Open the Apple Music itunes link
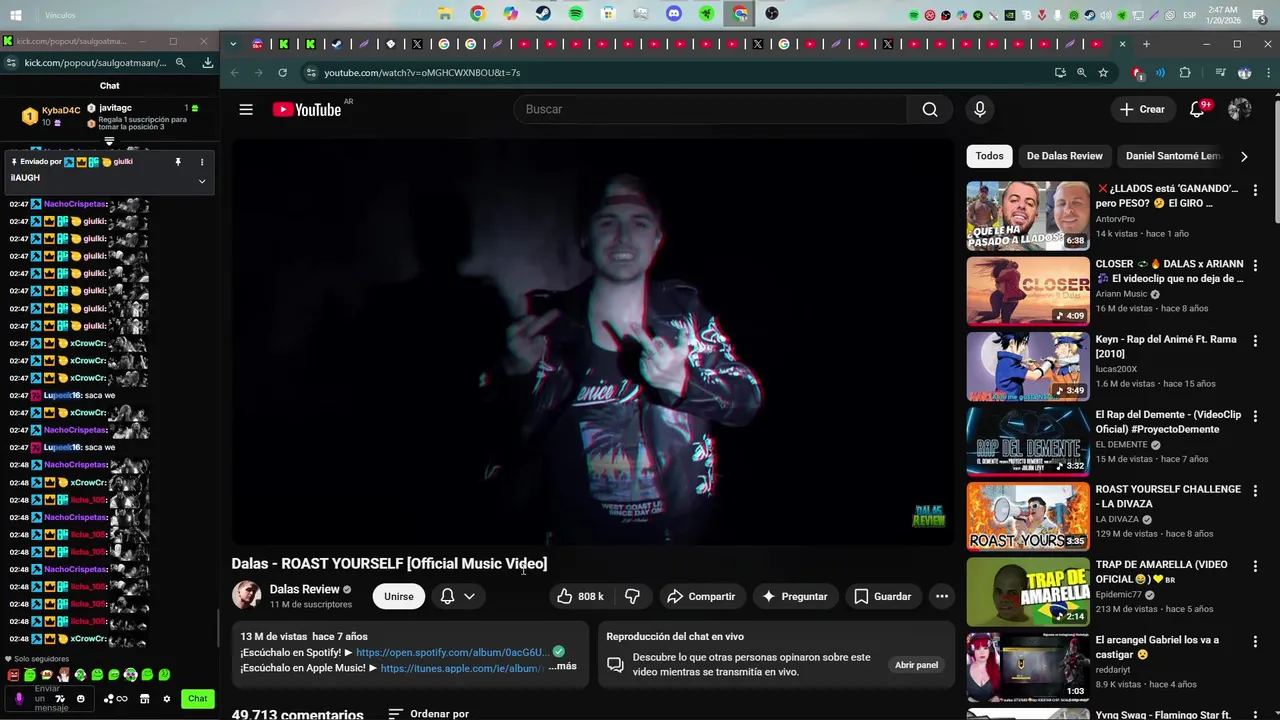This screenshot has width=1280, height=720. (x=463, y=668)
